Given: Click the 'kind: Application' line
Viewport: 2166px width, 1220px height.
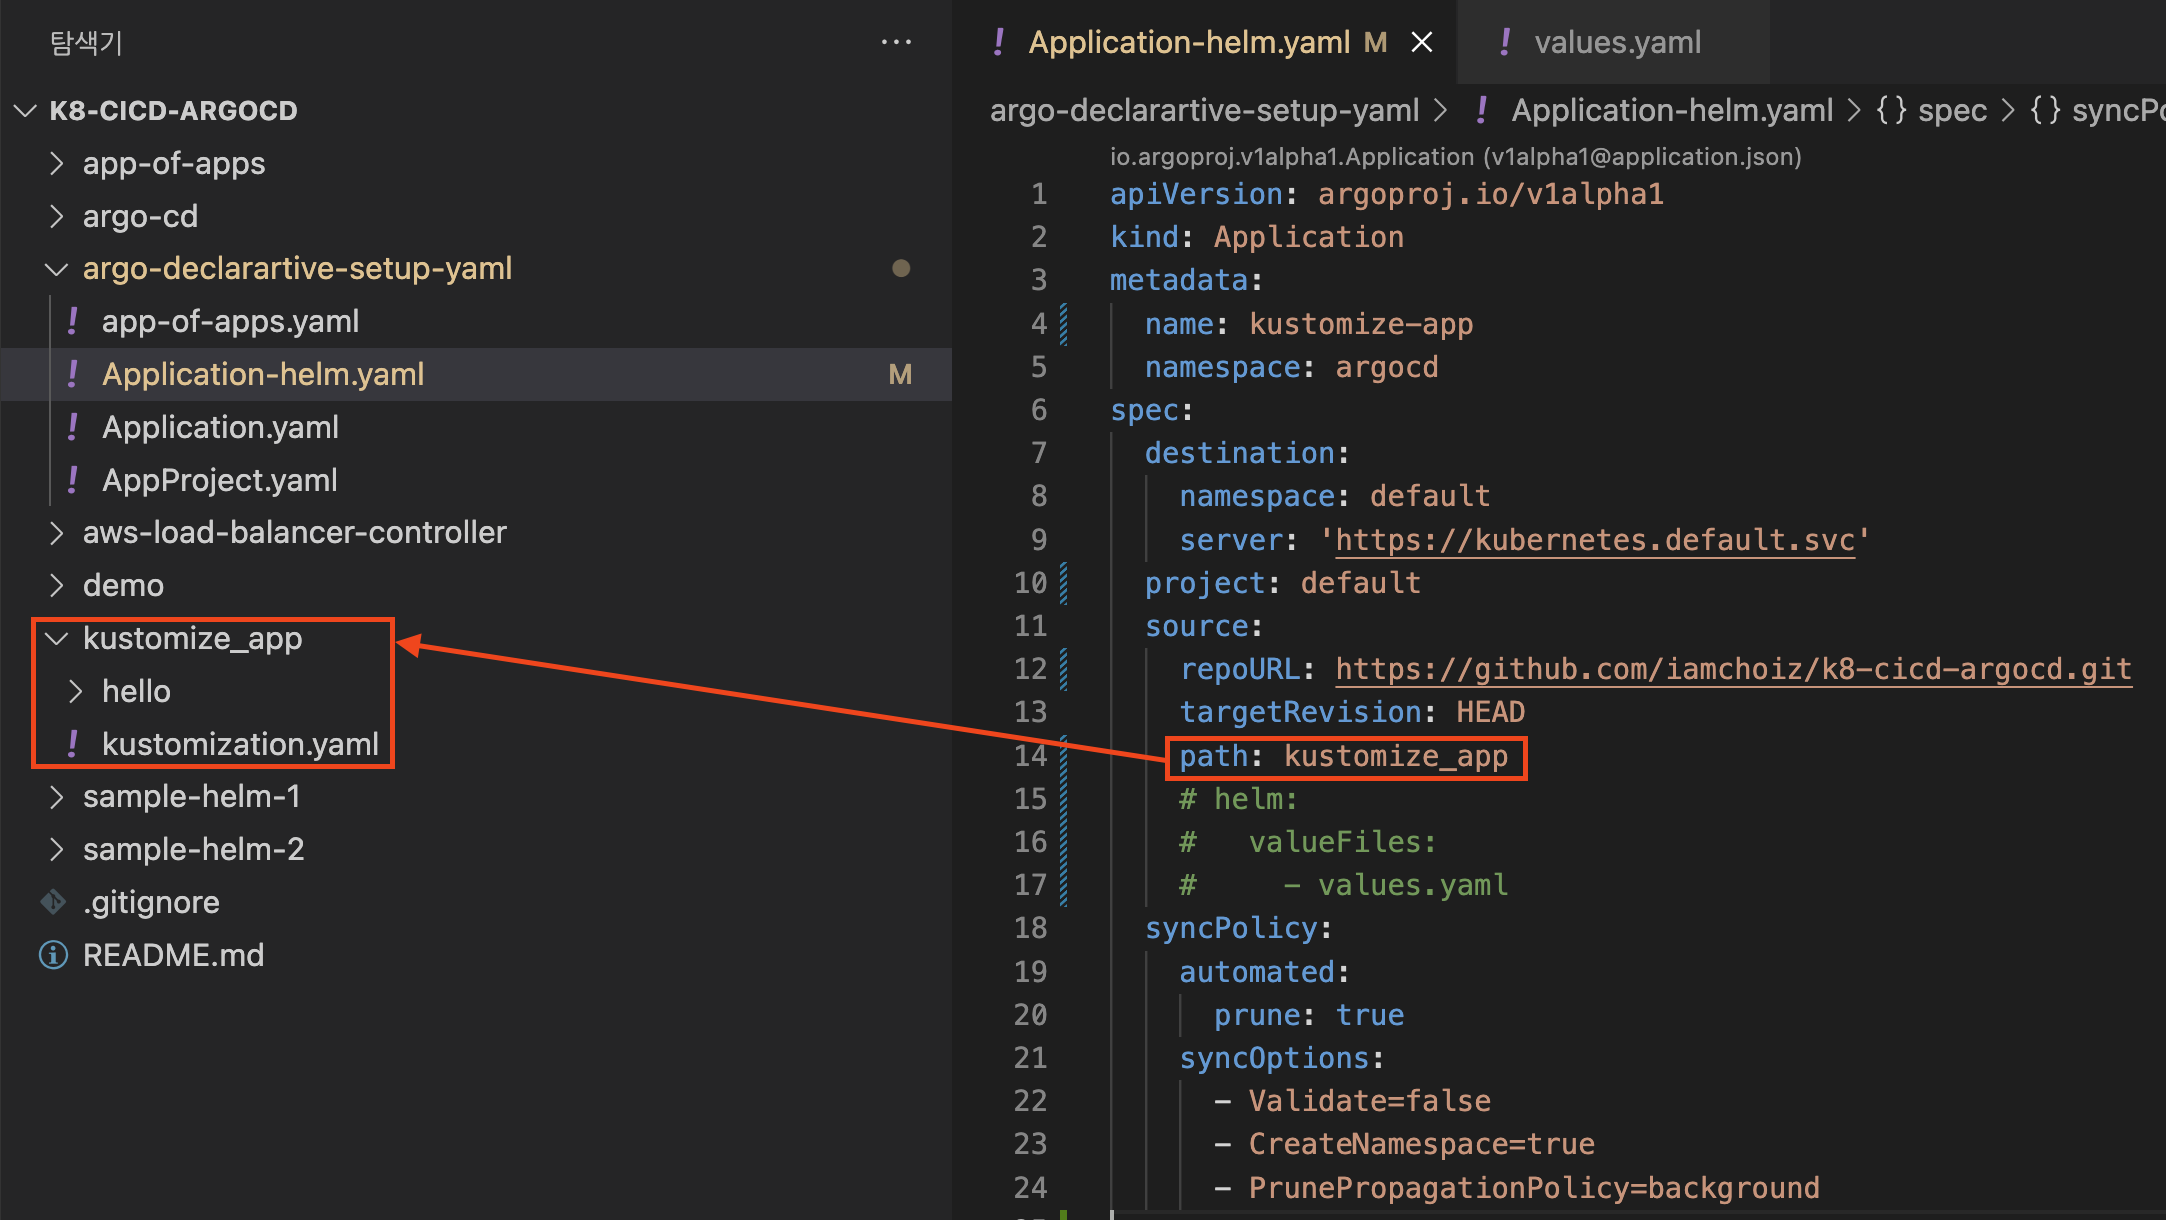Looking at the screenshot, I should pyautogui.click(x=1257, y=237).
